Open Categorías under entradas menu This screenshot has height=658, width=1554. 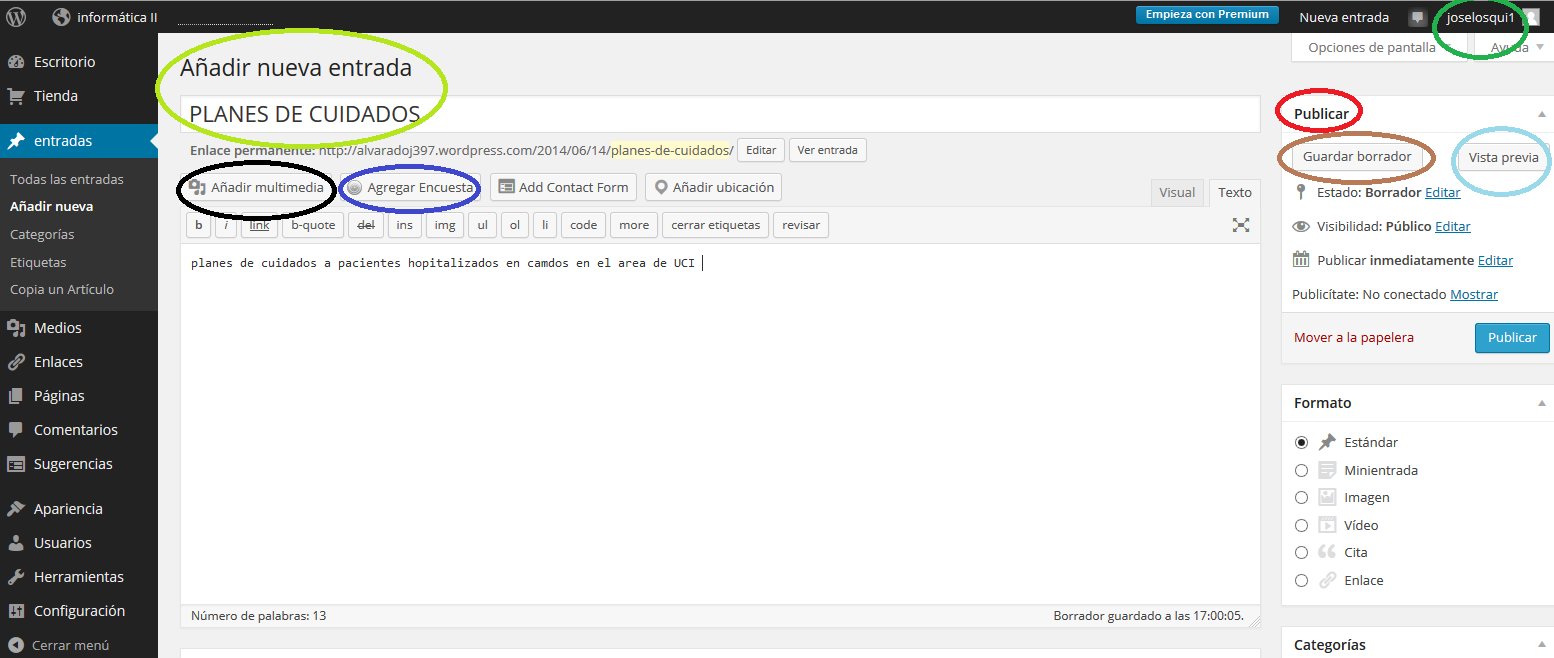click(x=42, y=234)
